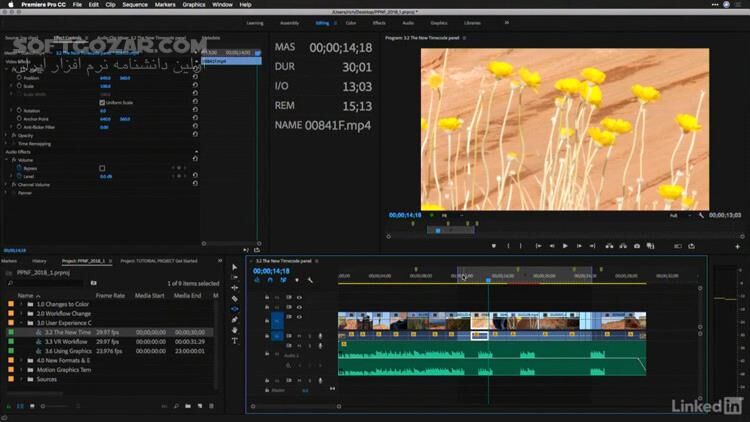Select the Track Select Forward tool
This screenshot has width=750, height=422.
234,278
